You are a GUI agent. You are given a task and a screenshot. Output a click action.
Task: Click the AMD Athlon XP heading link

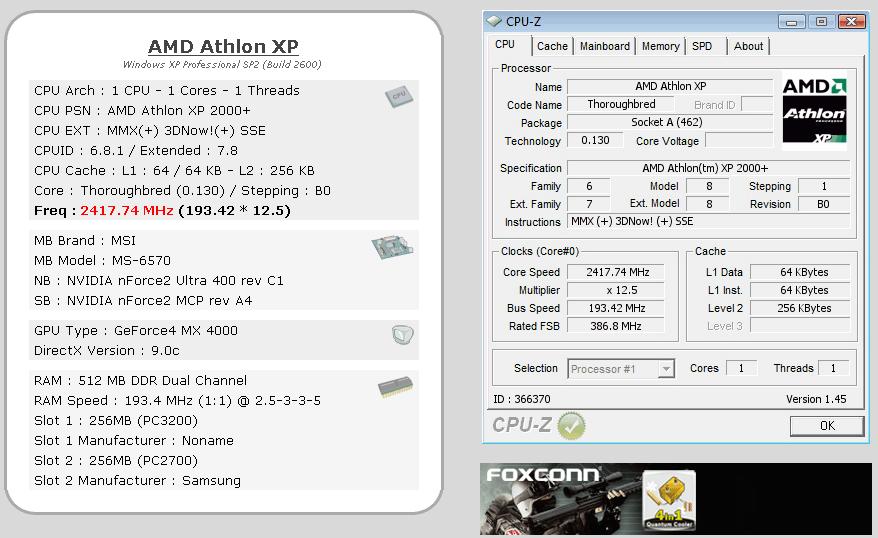click(x=223, y=46)
